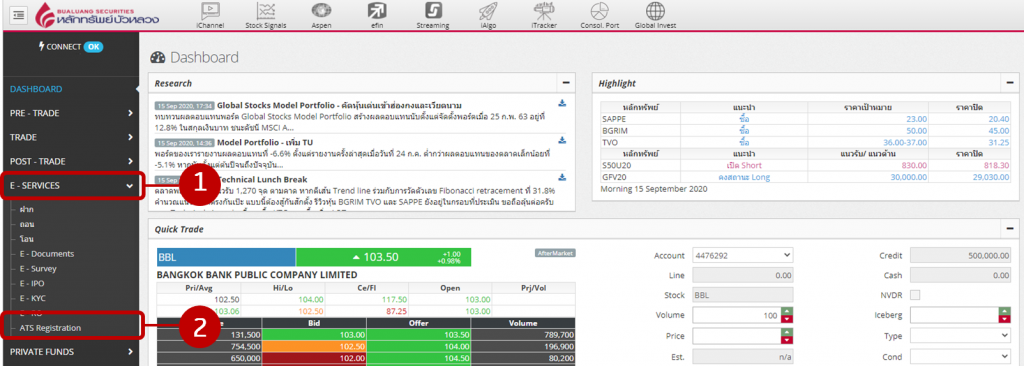Increase Iceberg with the up arrow
Image resolution: width=1024 pixels, height=366 pixels.
tap(1004, 311)
